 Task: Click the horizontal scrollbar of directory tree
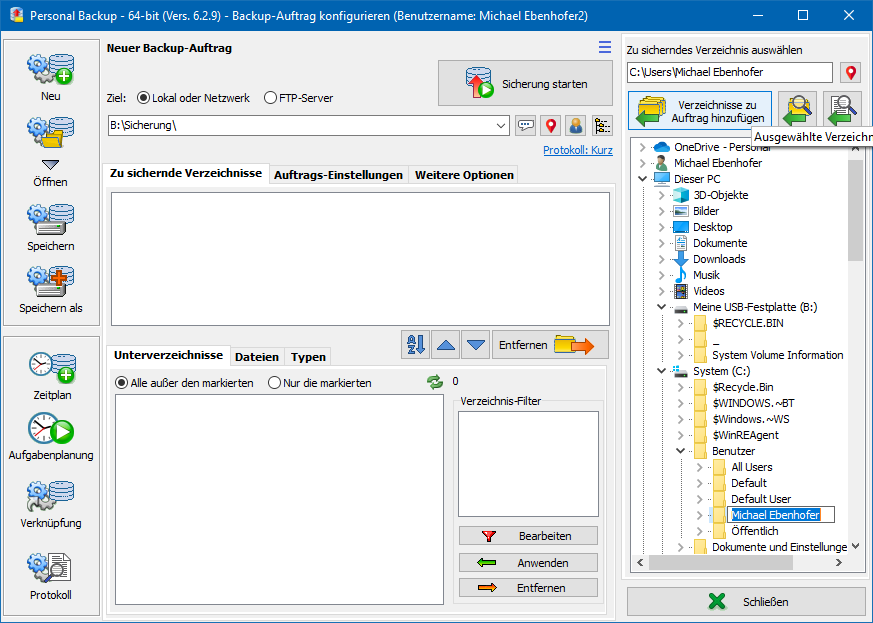pos(720,563)
